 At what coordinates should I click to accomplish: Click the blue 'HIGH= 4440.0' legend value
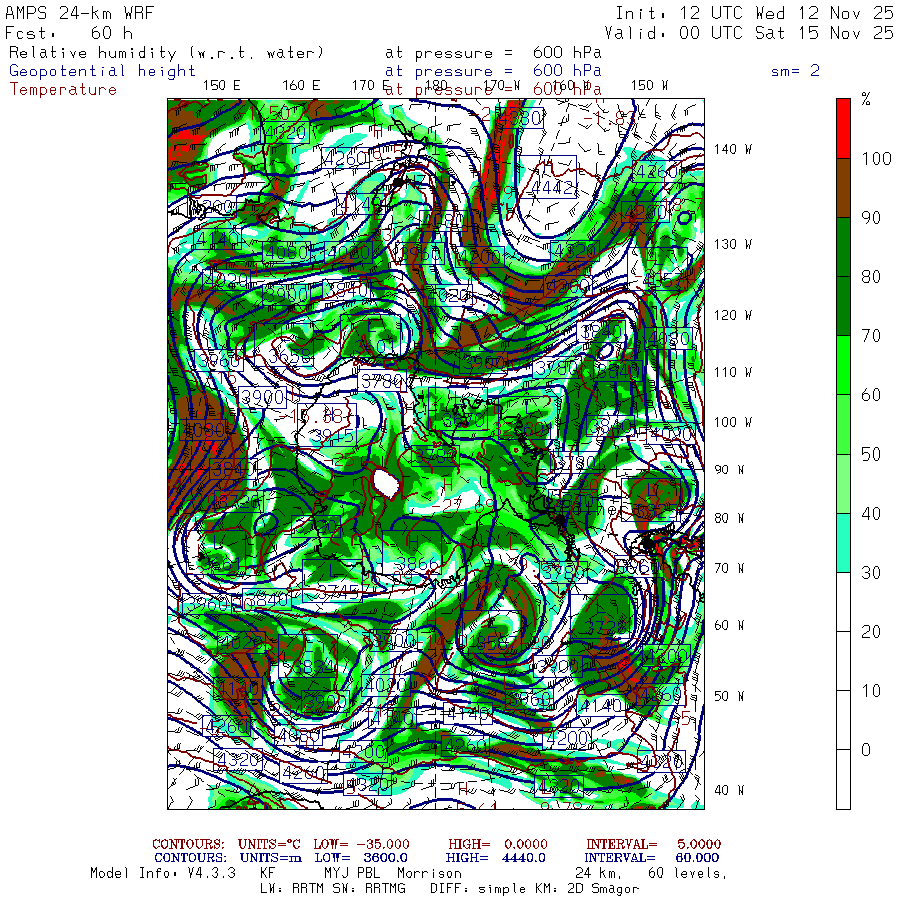(495, 858)
